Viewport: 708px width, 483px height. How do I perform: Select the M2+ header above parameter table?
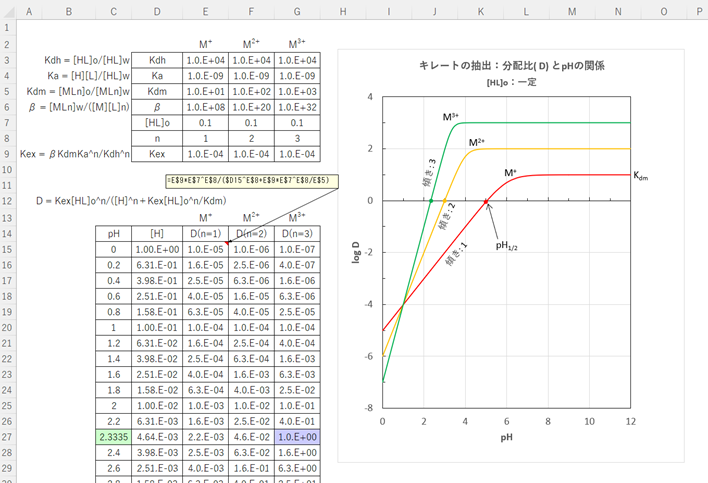click(251, 44)
